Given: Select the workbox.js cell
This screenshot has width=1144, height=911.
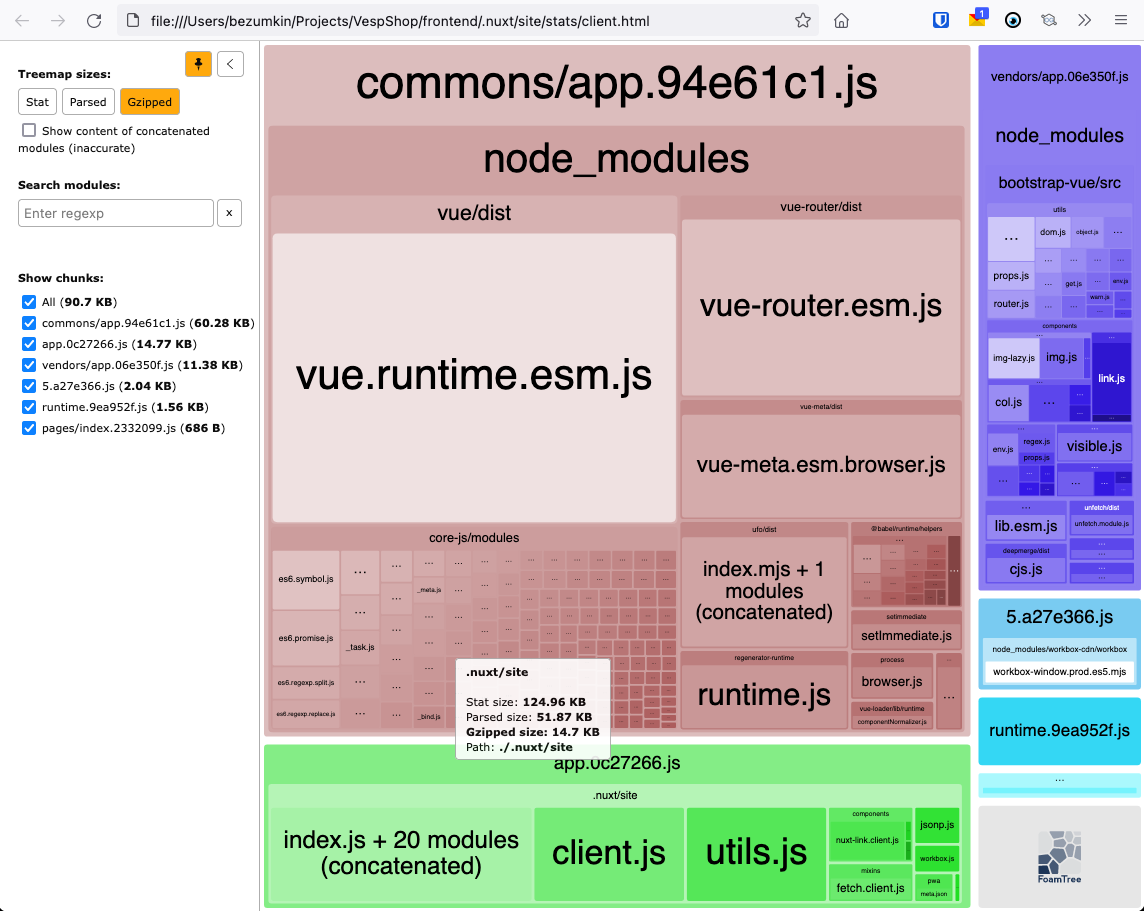Looking at the screenshot, I should (937, 858).
